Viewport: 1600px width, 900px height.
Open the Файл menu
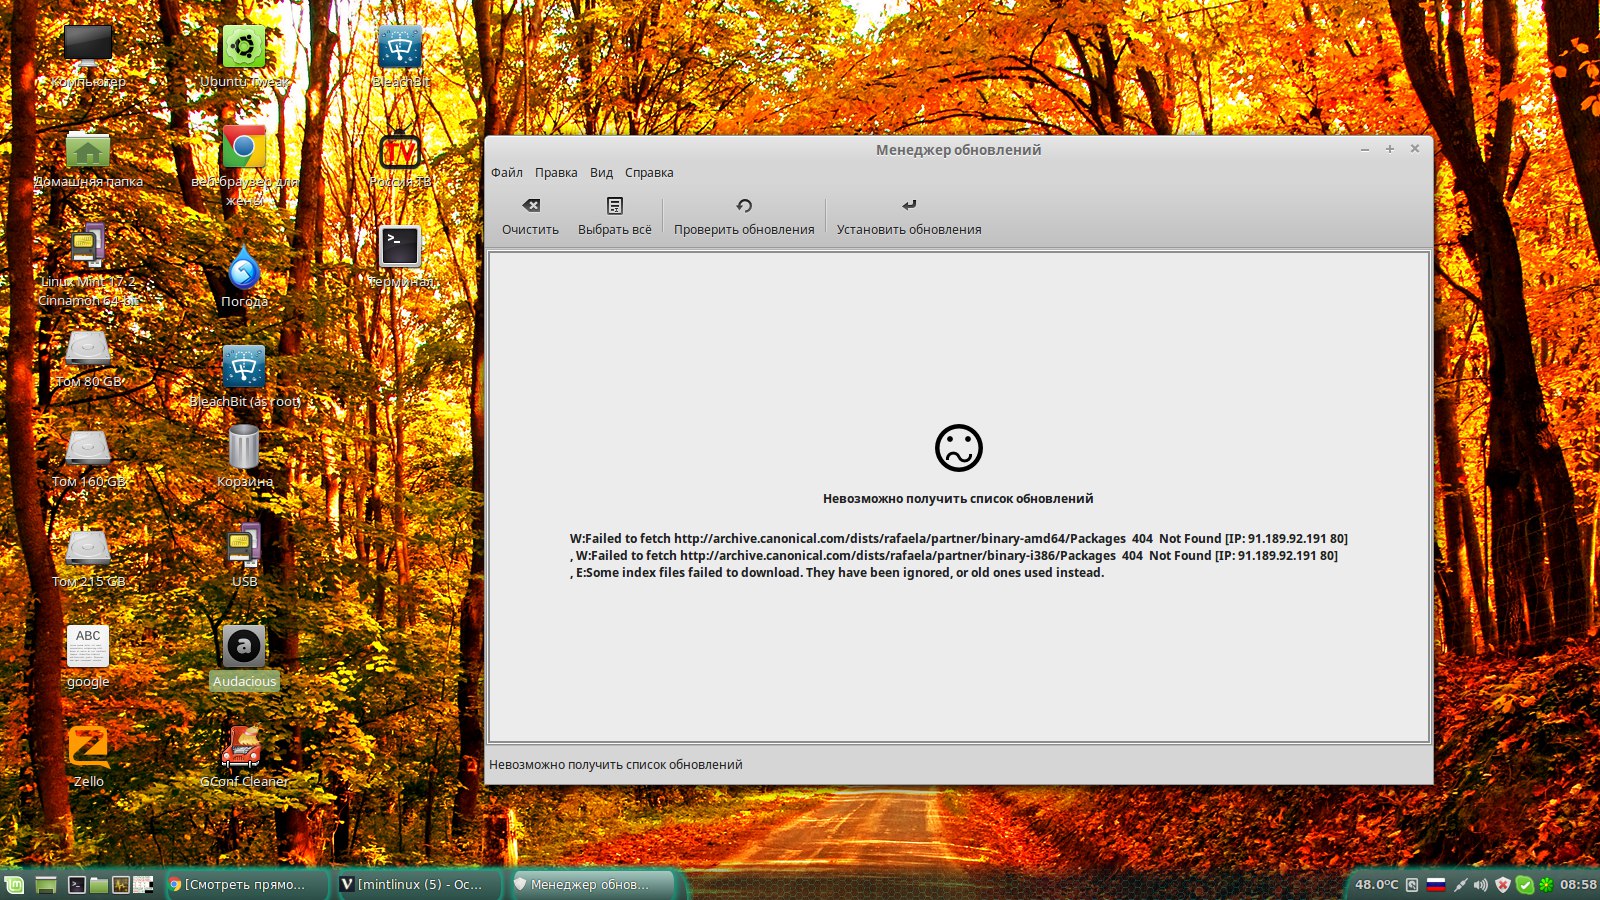(x=506, y=172)
